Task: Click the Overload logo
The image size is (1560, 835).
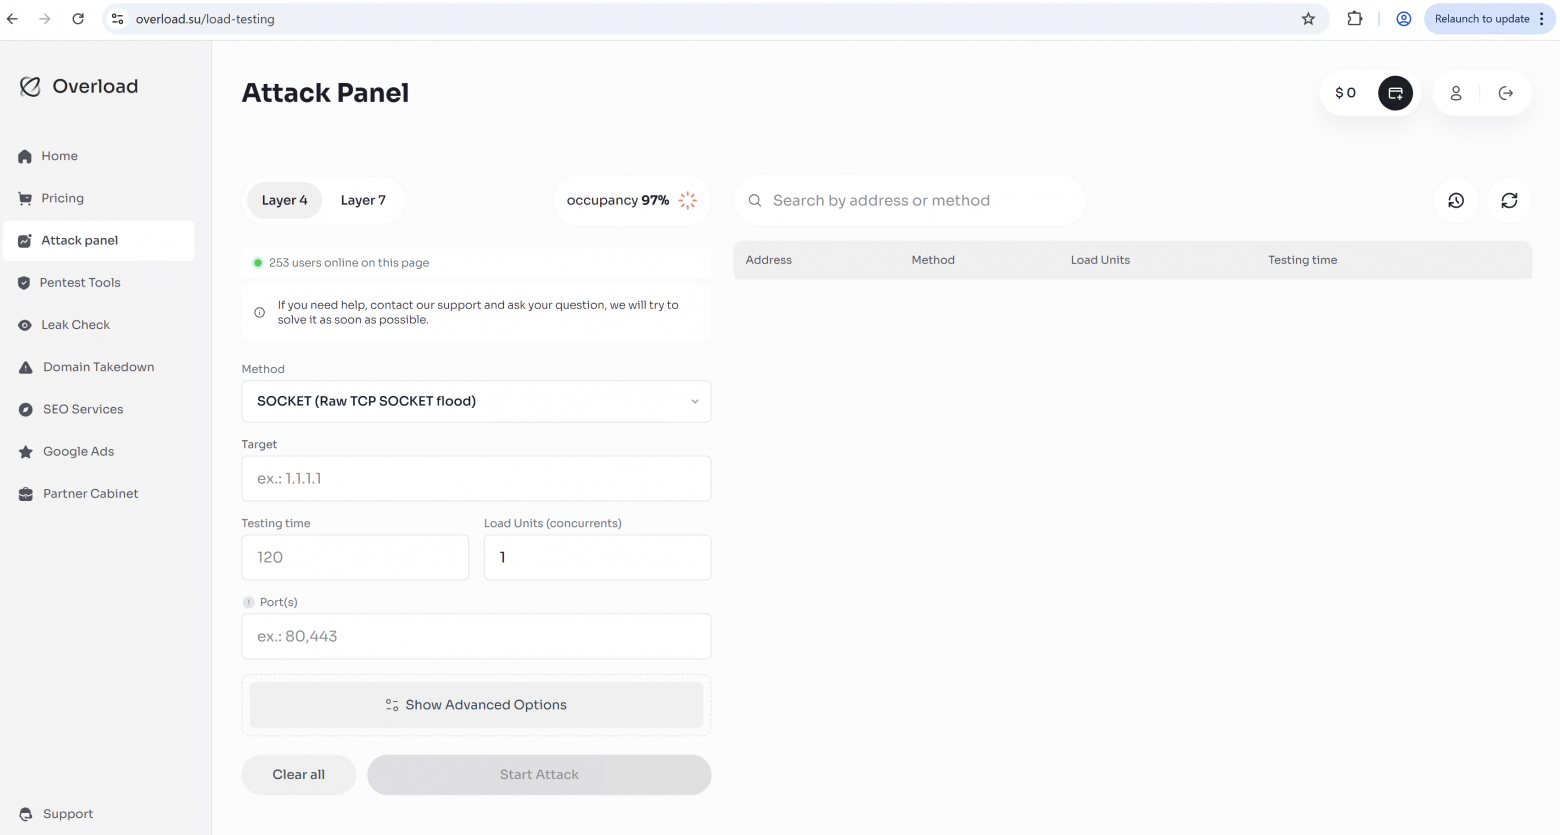Action: (x=79, y=86)
